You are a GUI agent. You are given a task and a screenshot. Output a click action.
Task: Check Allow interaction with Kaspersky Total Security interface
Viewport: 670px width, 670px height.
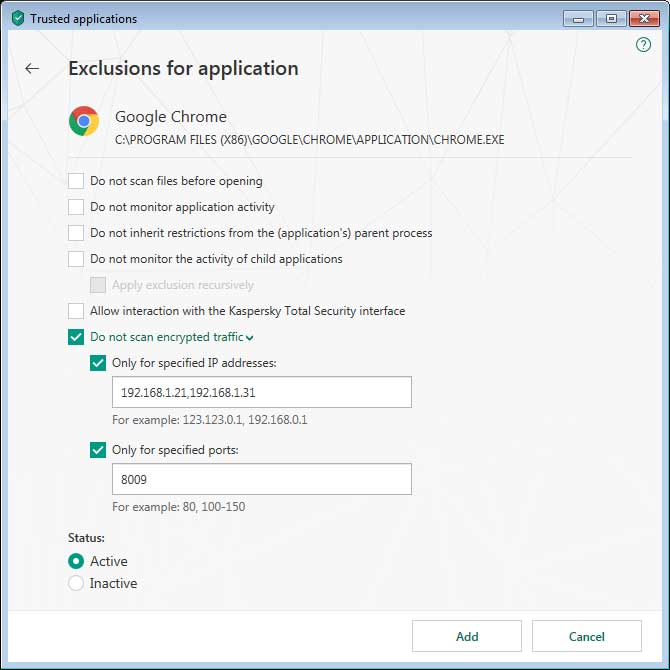click(x=76, y=311)
